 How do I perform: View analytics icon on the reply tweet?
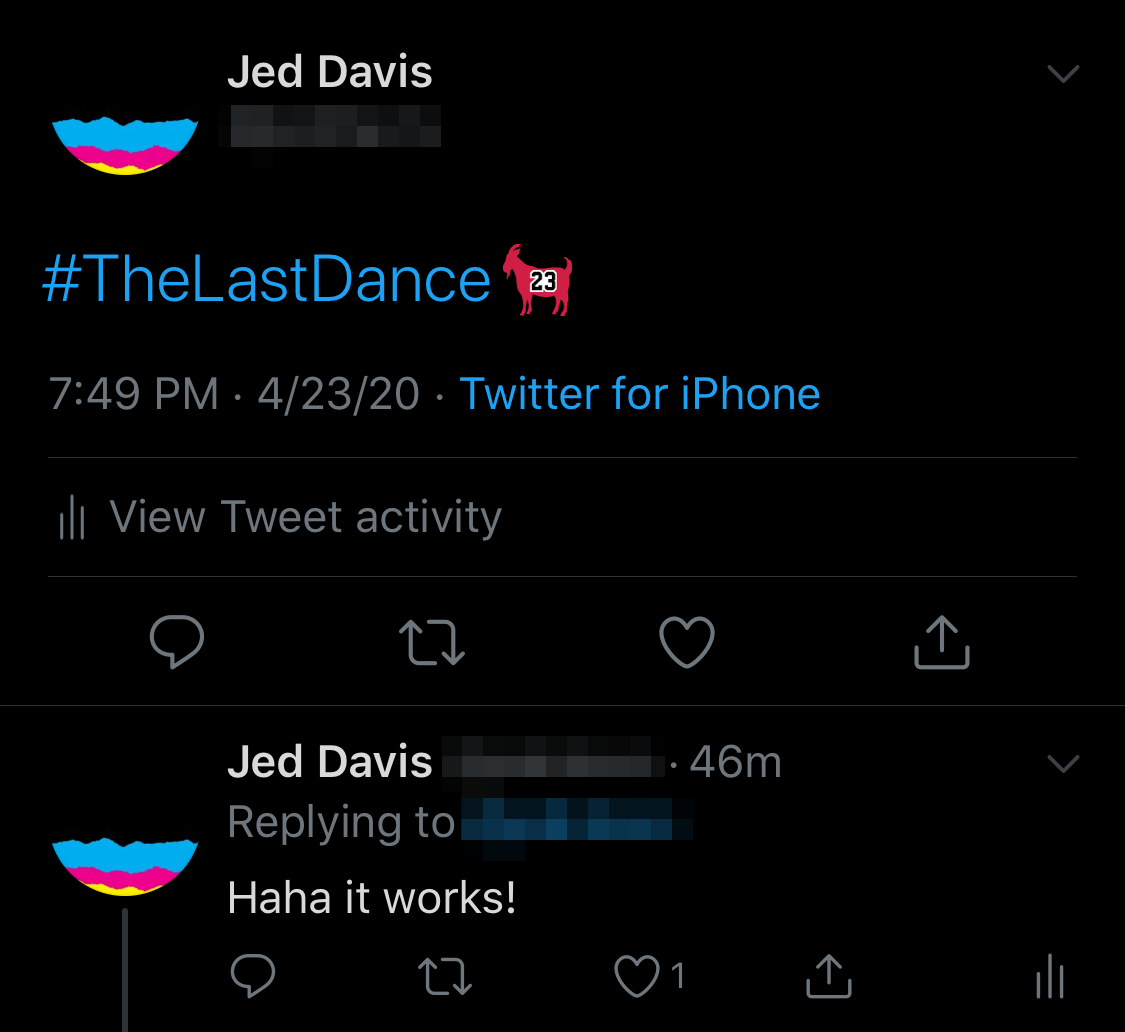[1050, 975]
